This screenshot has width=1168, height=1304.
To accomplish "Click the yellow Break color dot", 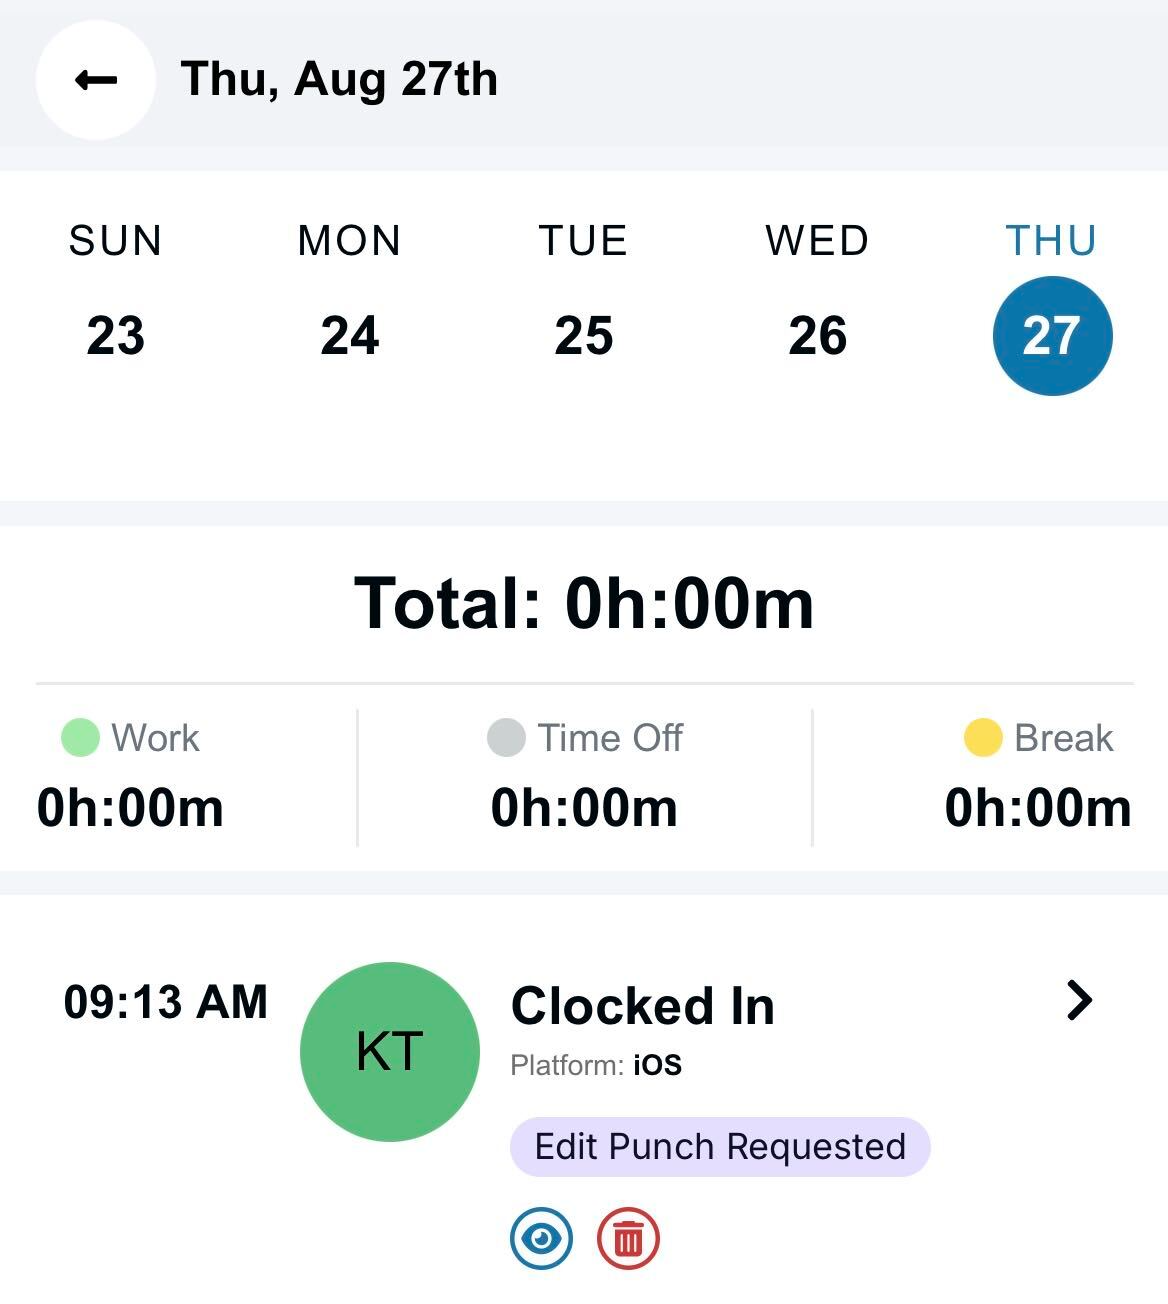I will coord(983,738).
